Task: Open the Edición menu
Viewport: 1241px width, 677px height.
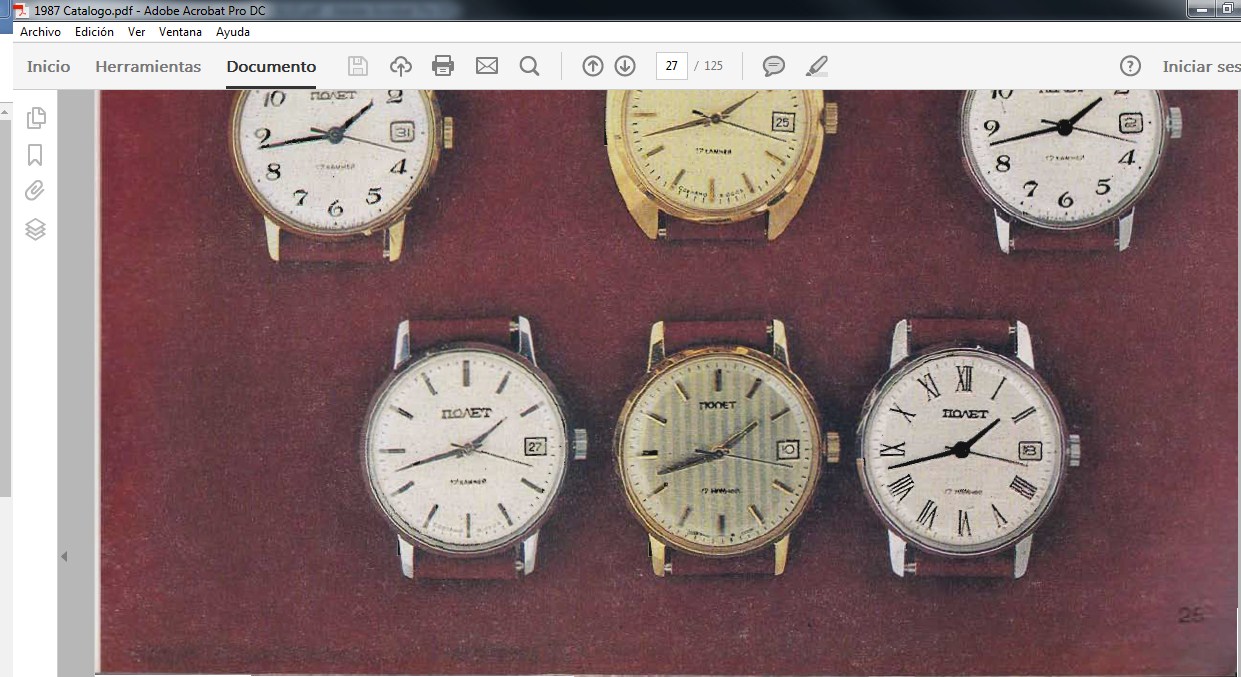Action: (94, 32)
